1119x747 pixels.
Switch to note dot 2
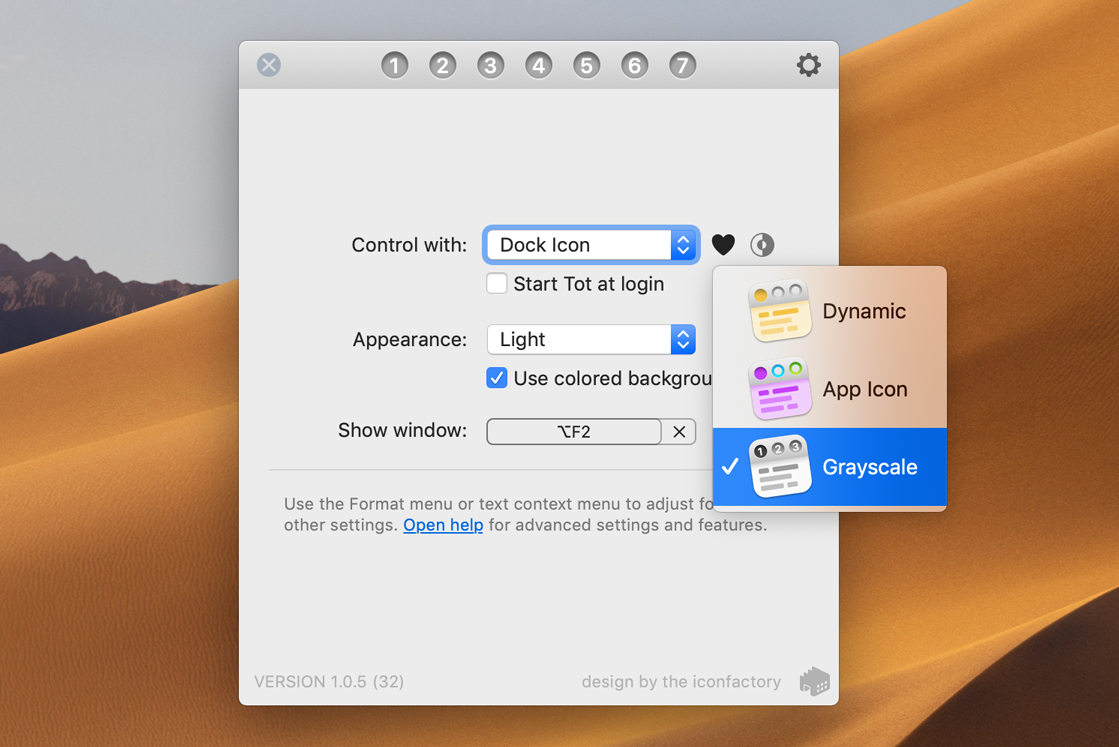tap(442, 66)
